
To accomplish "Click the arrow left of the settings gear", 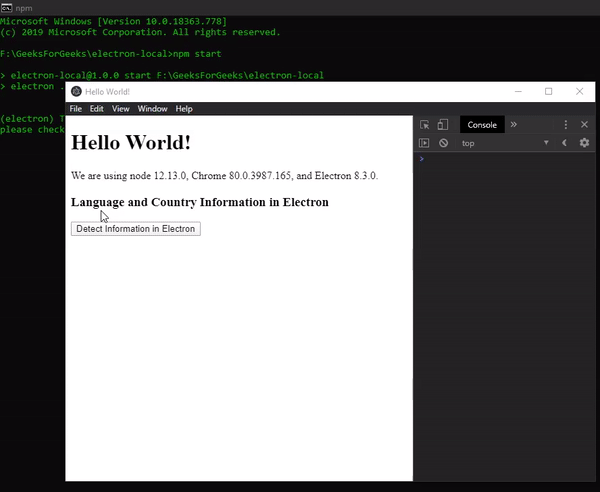I will [564, 143].
